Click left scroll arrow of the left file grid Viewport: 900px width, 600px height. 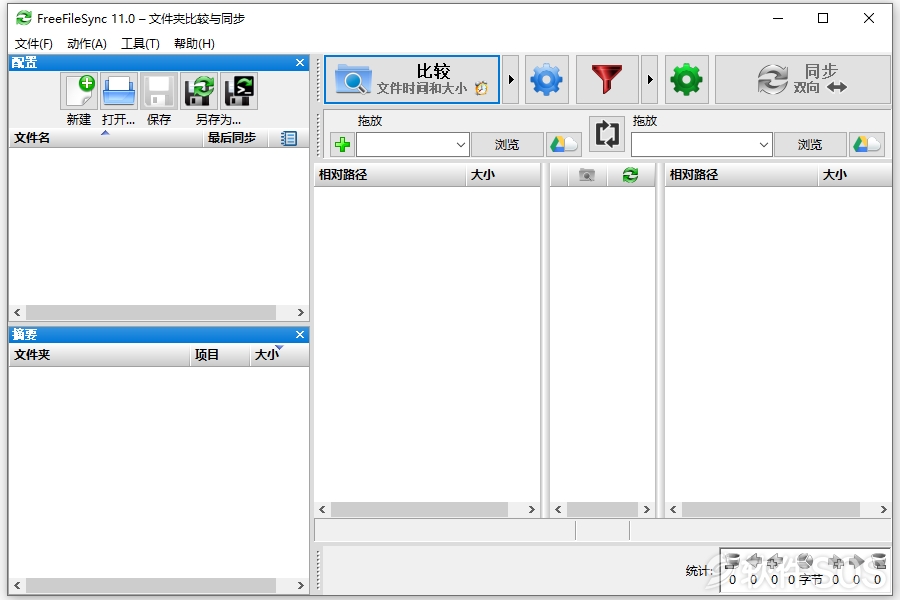pos(323,509)
